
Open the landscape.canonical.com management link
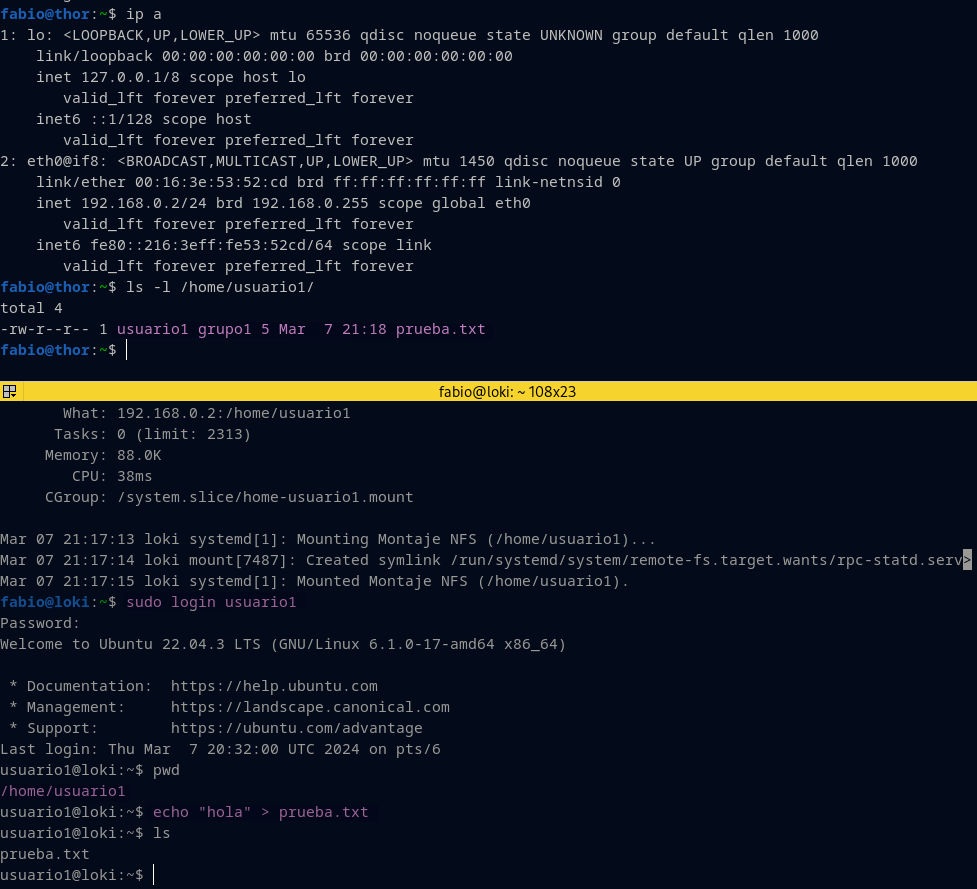[x=309, y=707]
